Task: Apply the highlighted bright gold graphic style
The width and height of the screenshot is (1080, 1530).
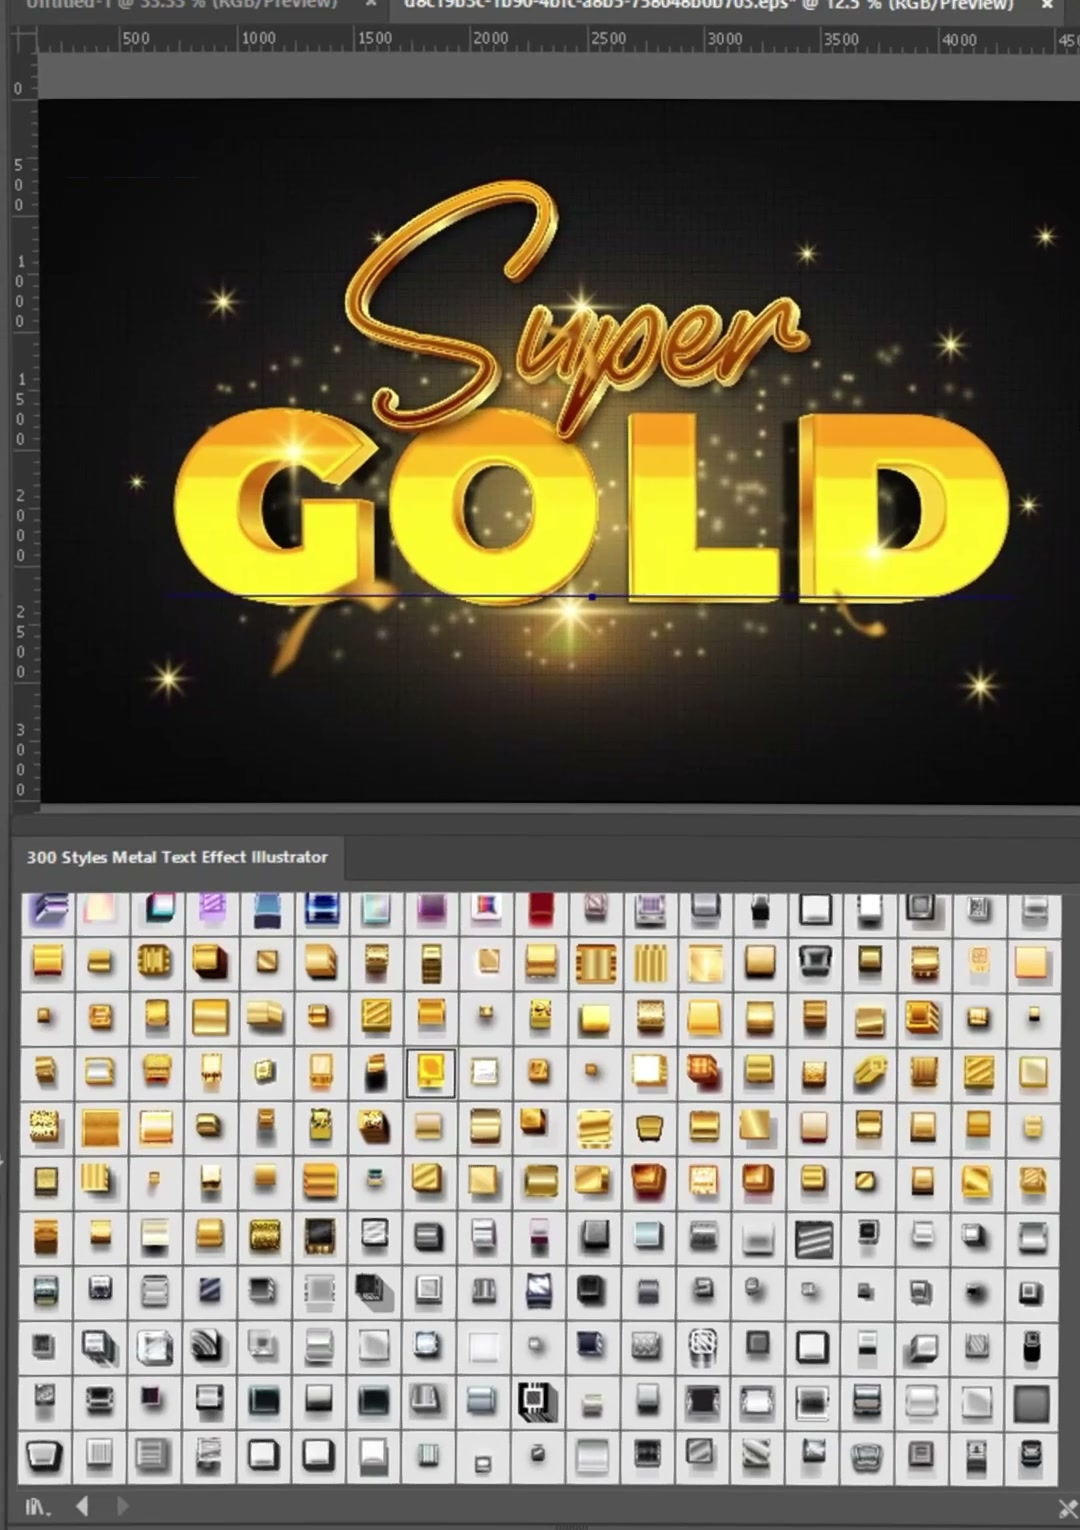Action: [430, 1072]
